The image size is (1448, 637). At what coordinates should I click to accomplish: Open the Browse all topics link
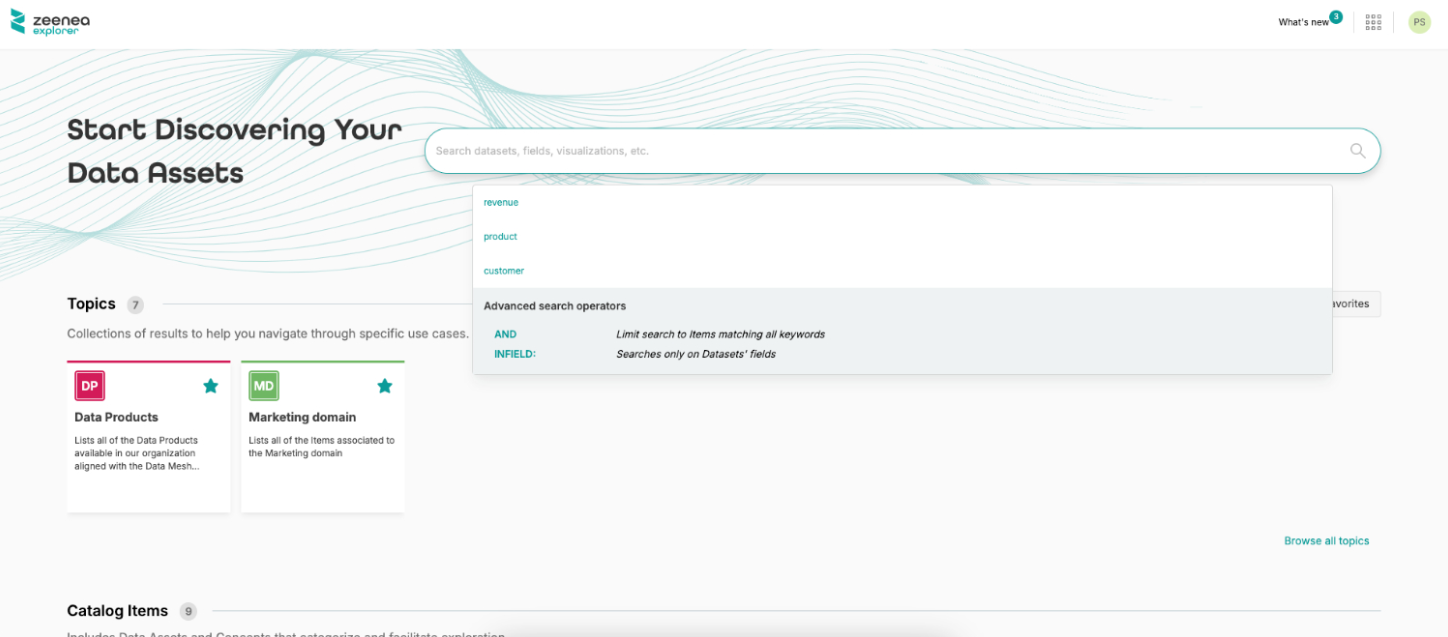1326,541
